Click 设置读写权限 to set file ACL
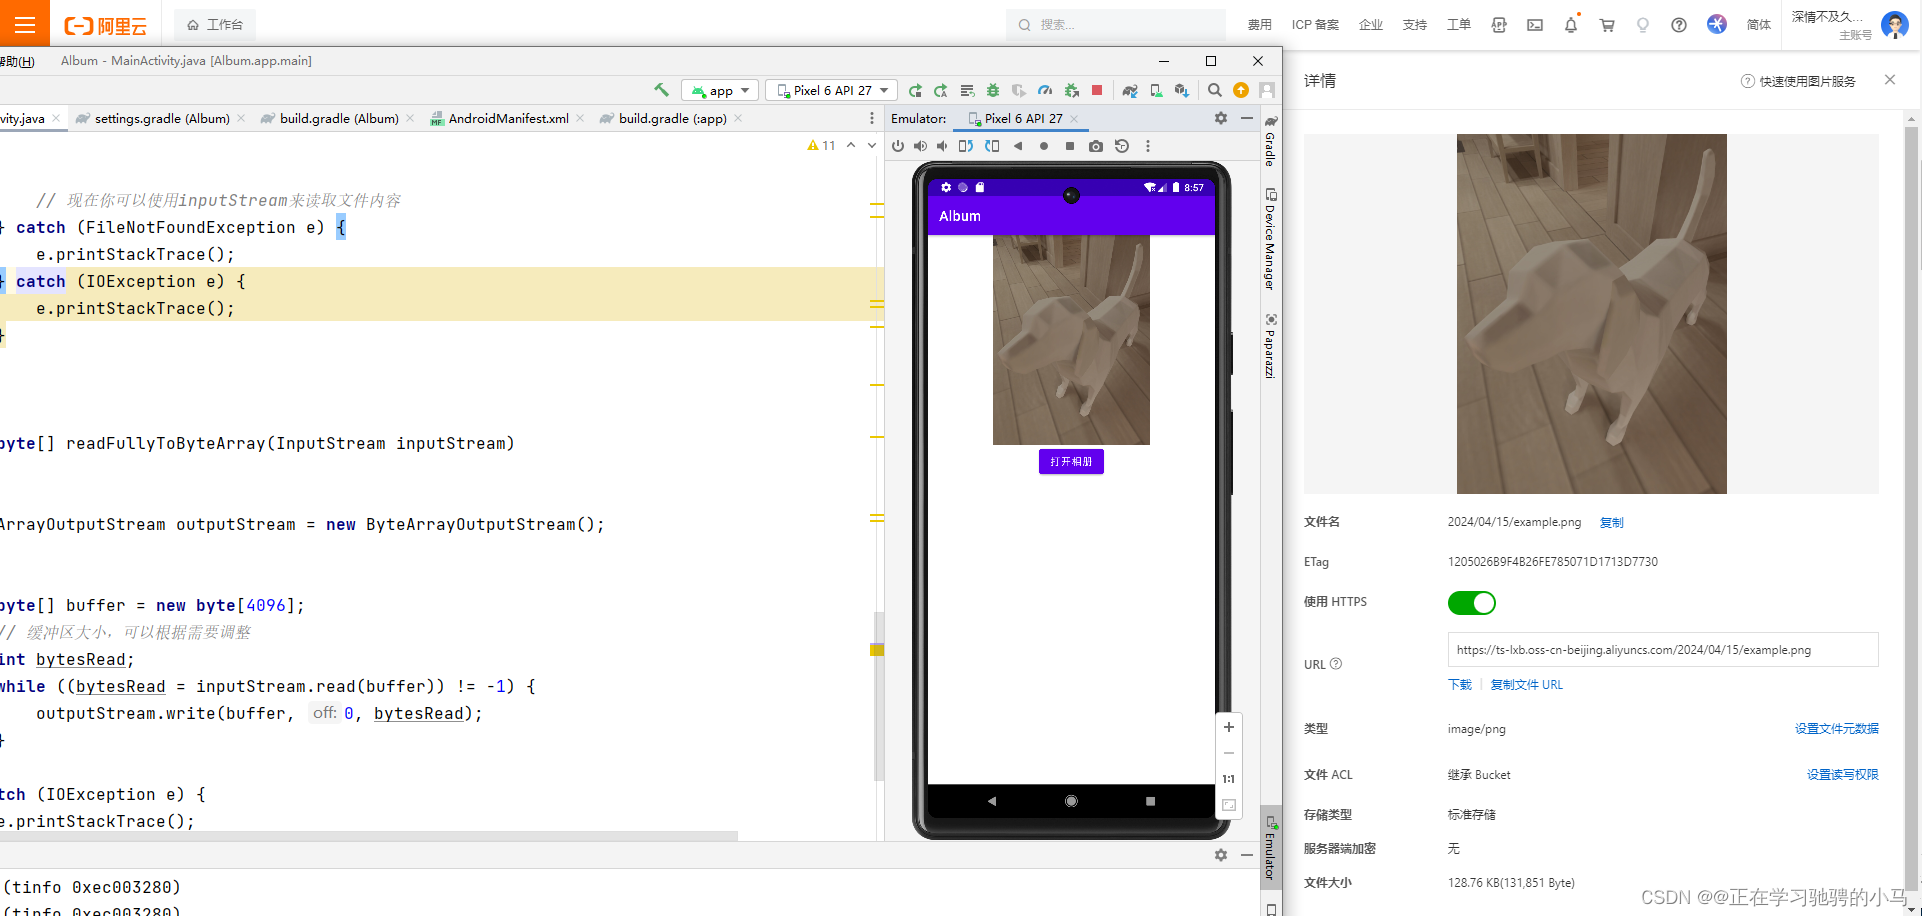 click(1843, 774)
